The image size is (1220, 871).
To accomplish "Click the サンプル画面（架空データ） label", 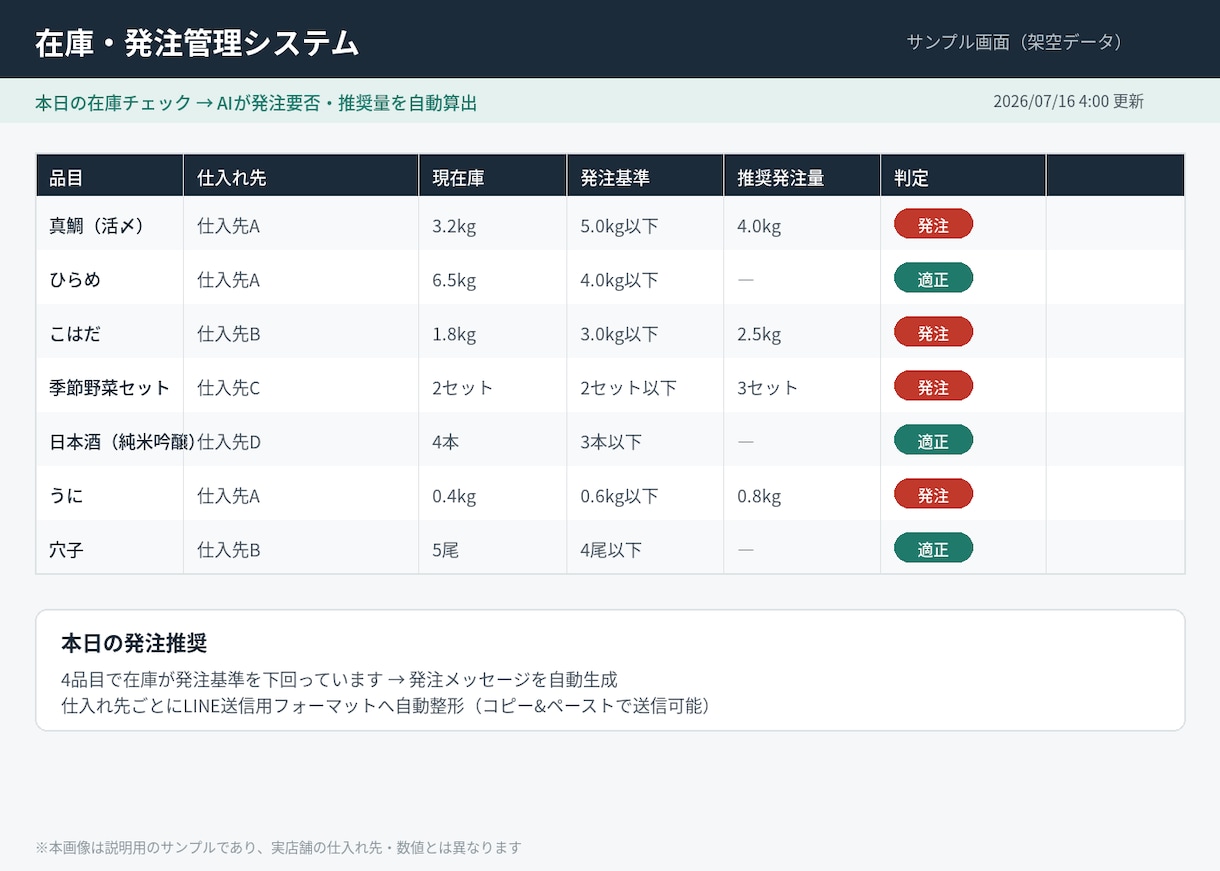I will tap(1018, 42).
